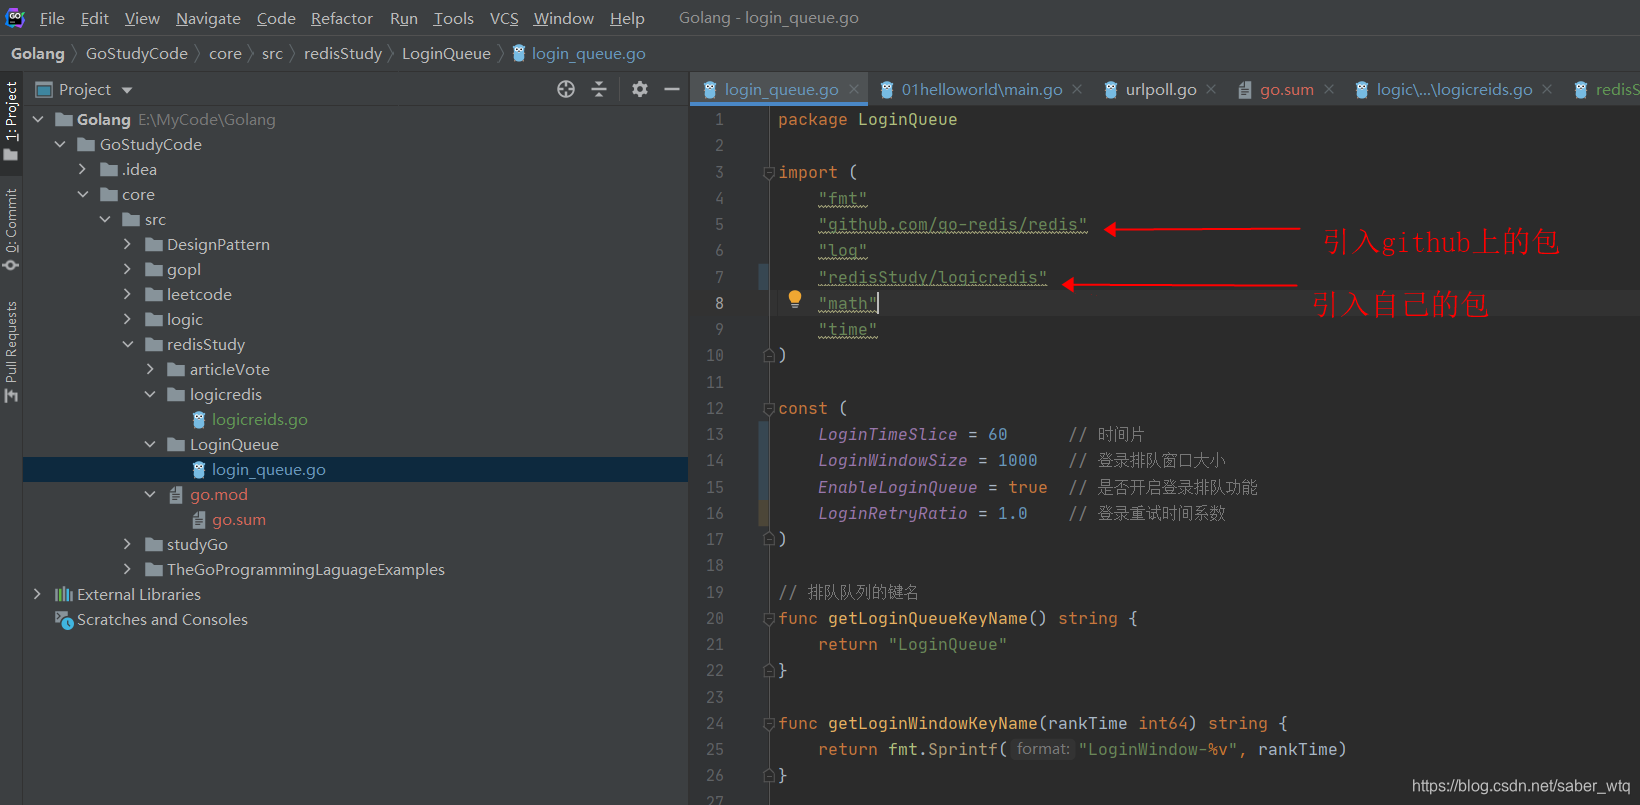Click LoginQueue in the breadcrumb bar
Screen dimensions: 1640x805
446,53
